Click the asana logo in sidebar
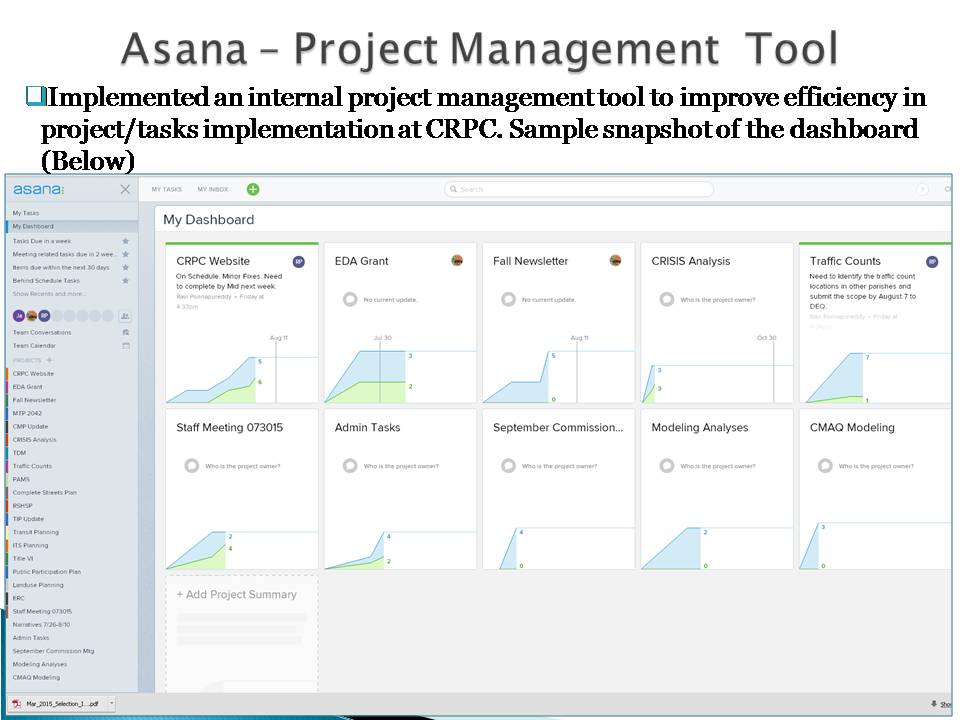Viewport: 960px width, 720px height. [x=39, y=189]
